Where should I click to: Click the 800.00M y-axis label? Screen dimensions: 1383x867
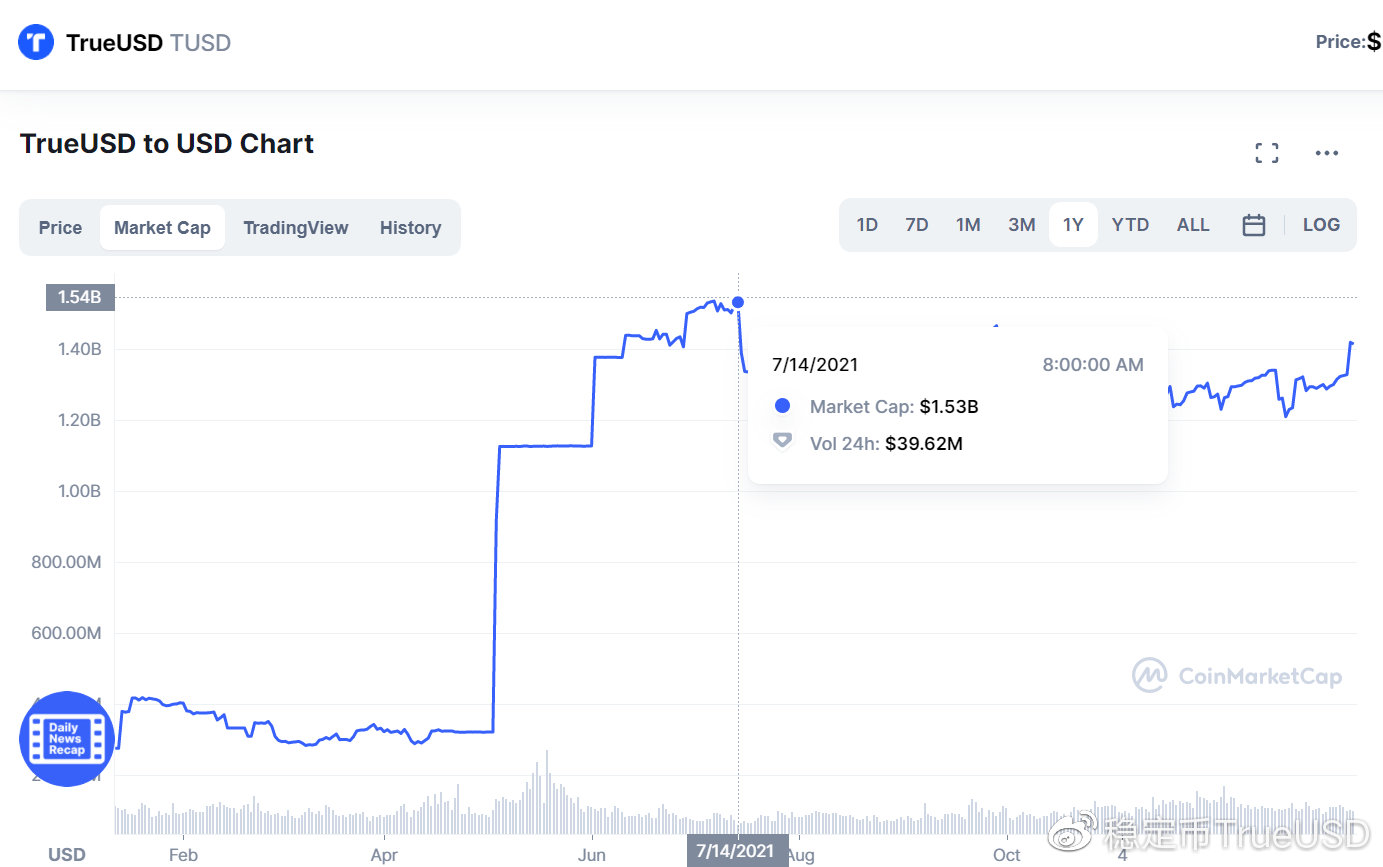pos(68,562)
